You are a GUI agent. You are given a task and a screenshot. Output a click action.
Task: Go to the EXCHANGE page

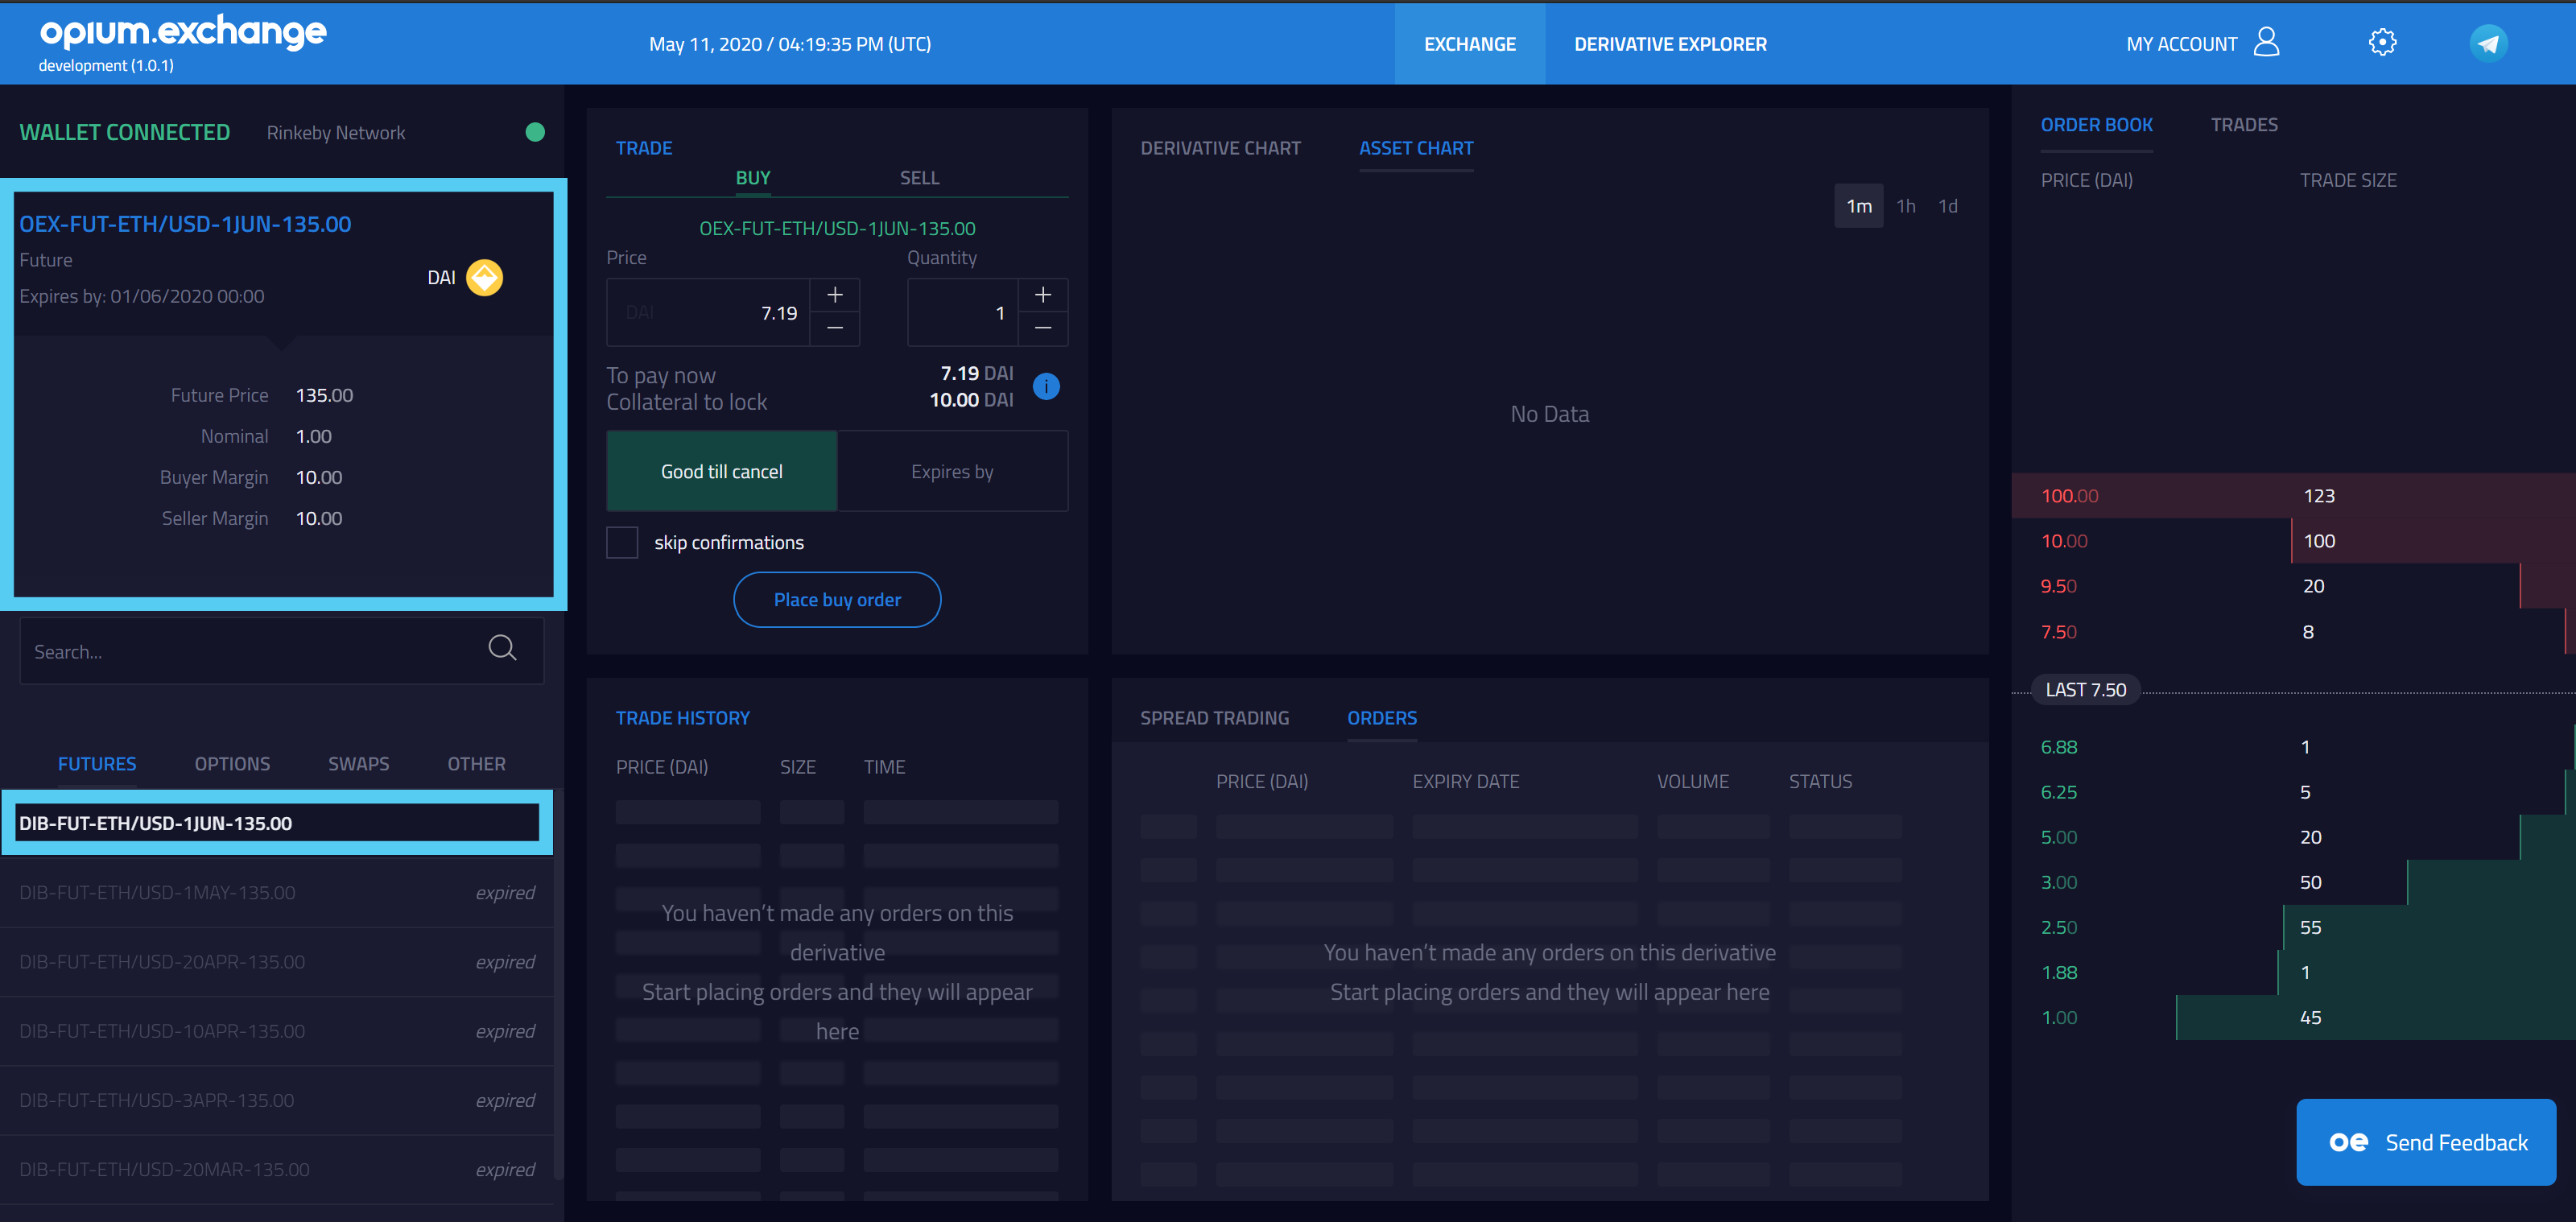point(1470,44)
